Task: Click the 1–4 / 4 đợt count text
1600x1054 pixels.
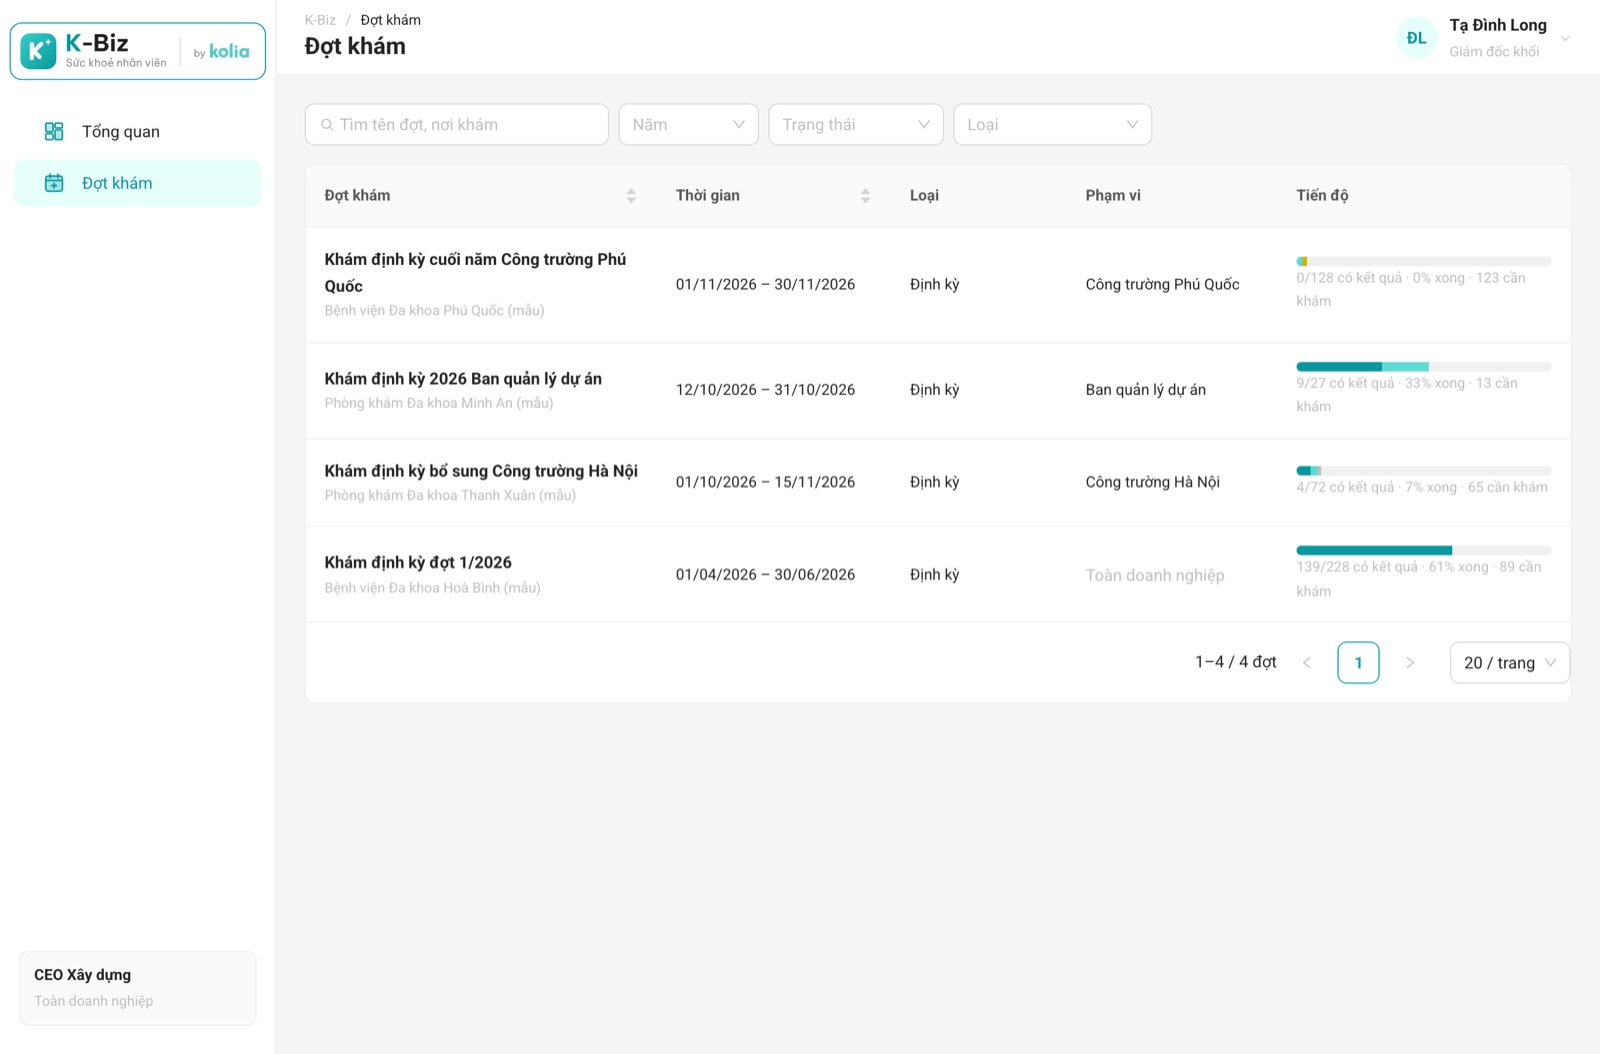Action: [x=1236, y=662]
